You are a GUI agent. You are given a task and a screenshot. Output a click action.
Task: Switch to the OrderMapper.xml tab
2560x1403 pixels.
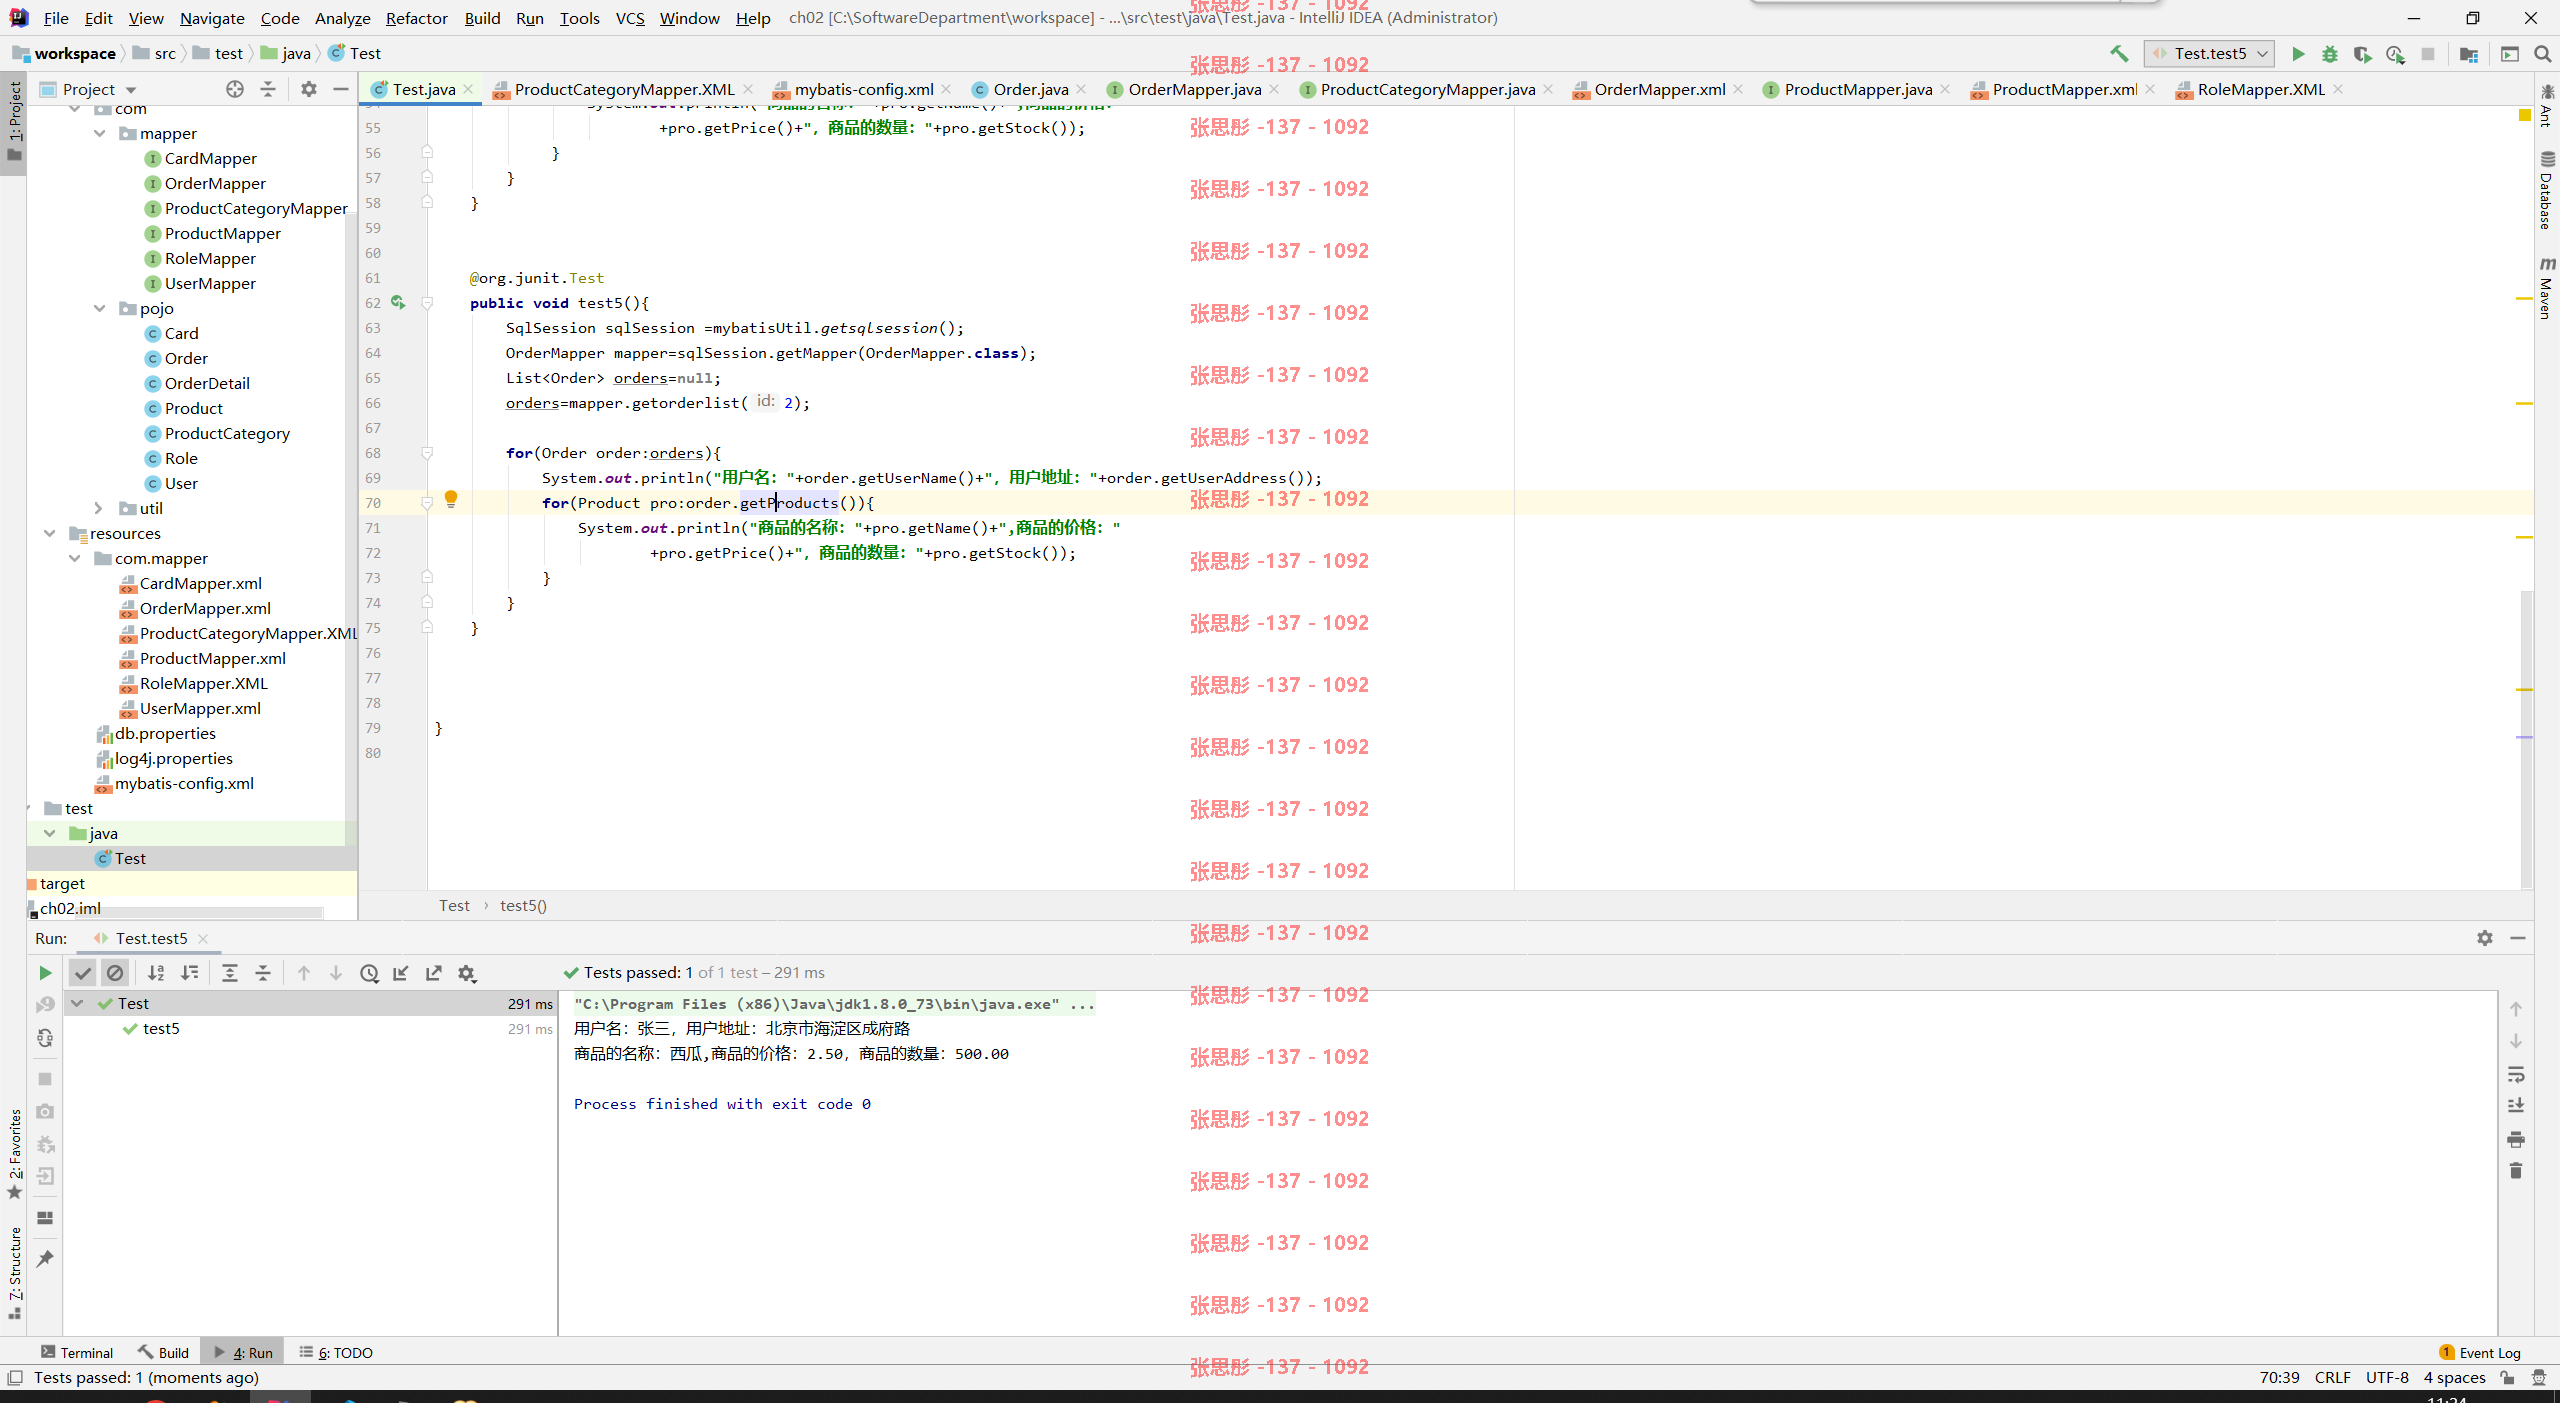pyautogui.click(x=1659, y=89)
